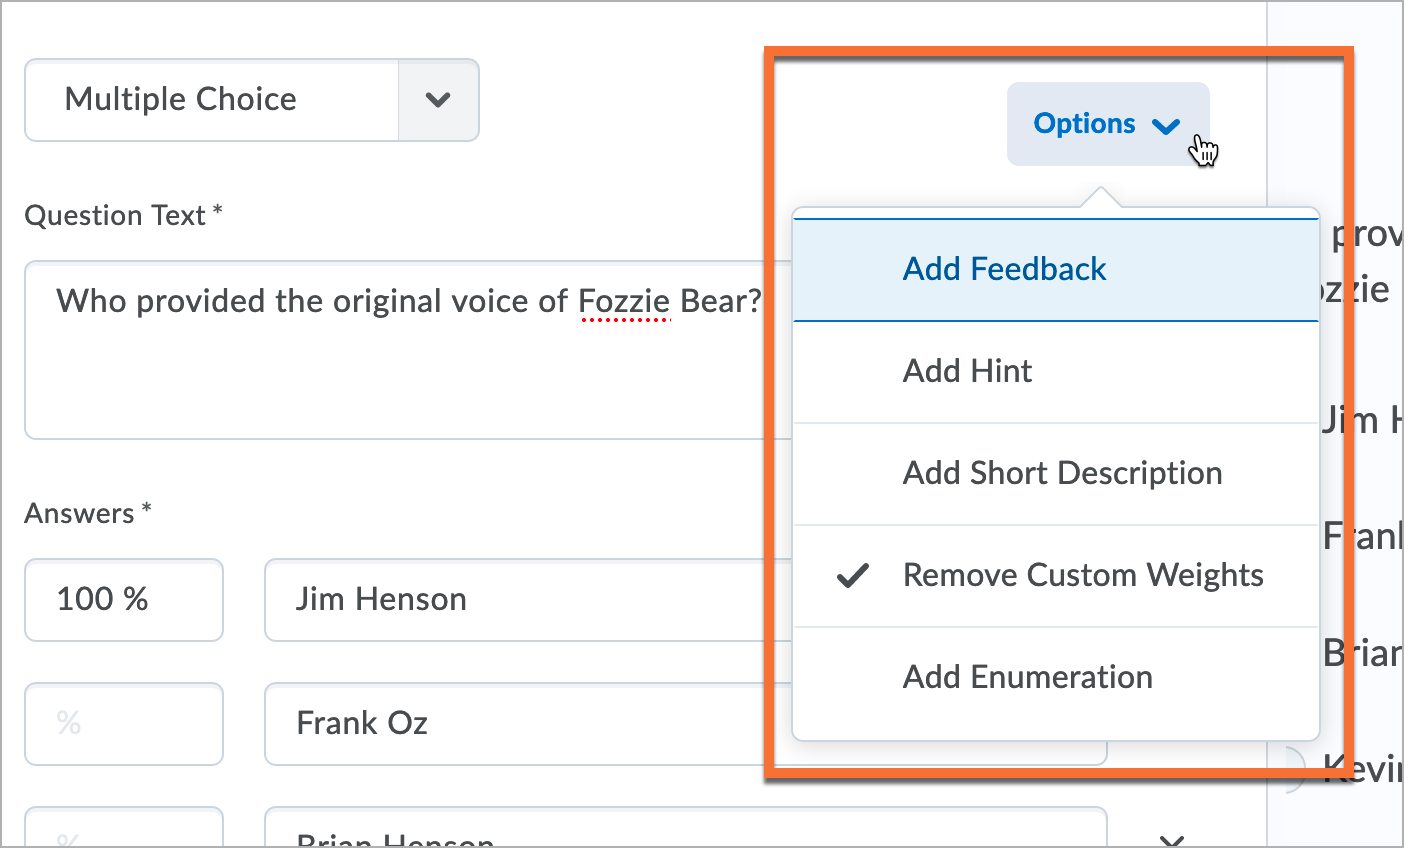Select Add Feedback from the Options menu
The width and height of the screenshot is (1404, 848).
click(x=1004, y=269)
